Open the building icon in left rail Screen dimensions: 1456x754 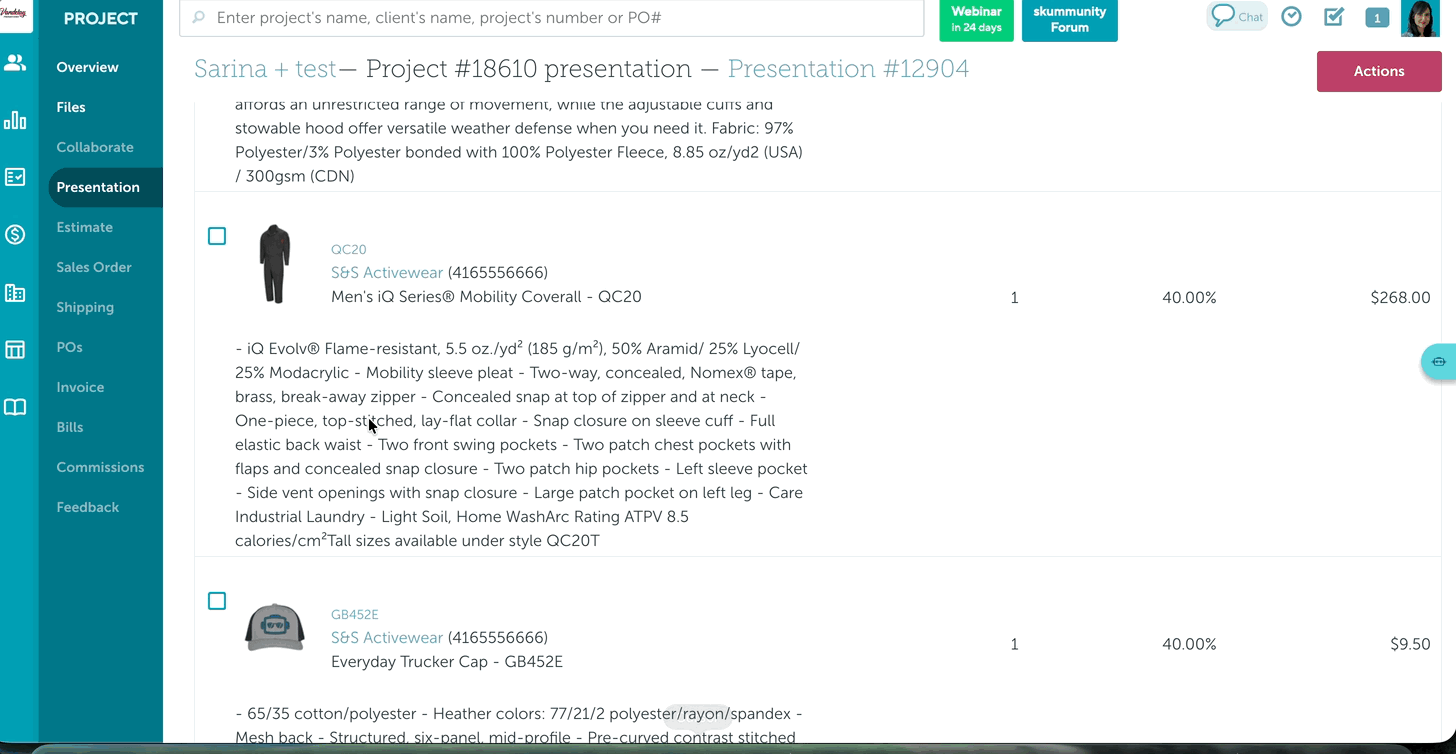(x=15, y=293)
